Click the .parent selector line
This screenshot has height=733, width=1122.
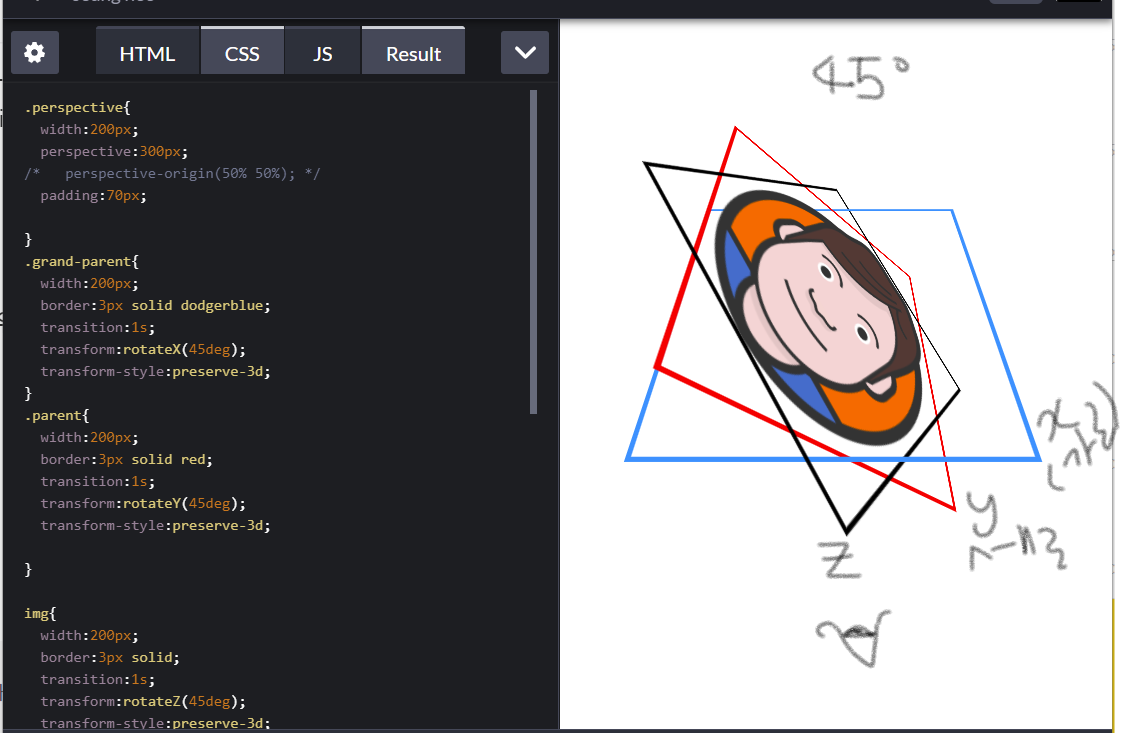[x=57, y=415]
